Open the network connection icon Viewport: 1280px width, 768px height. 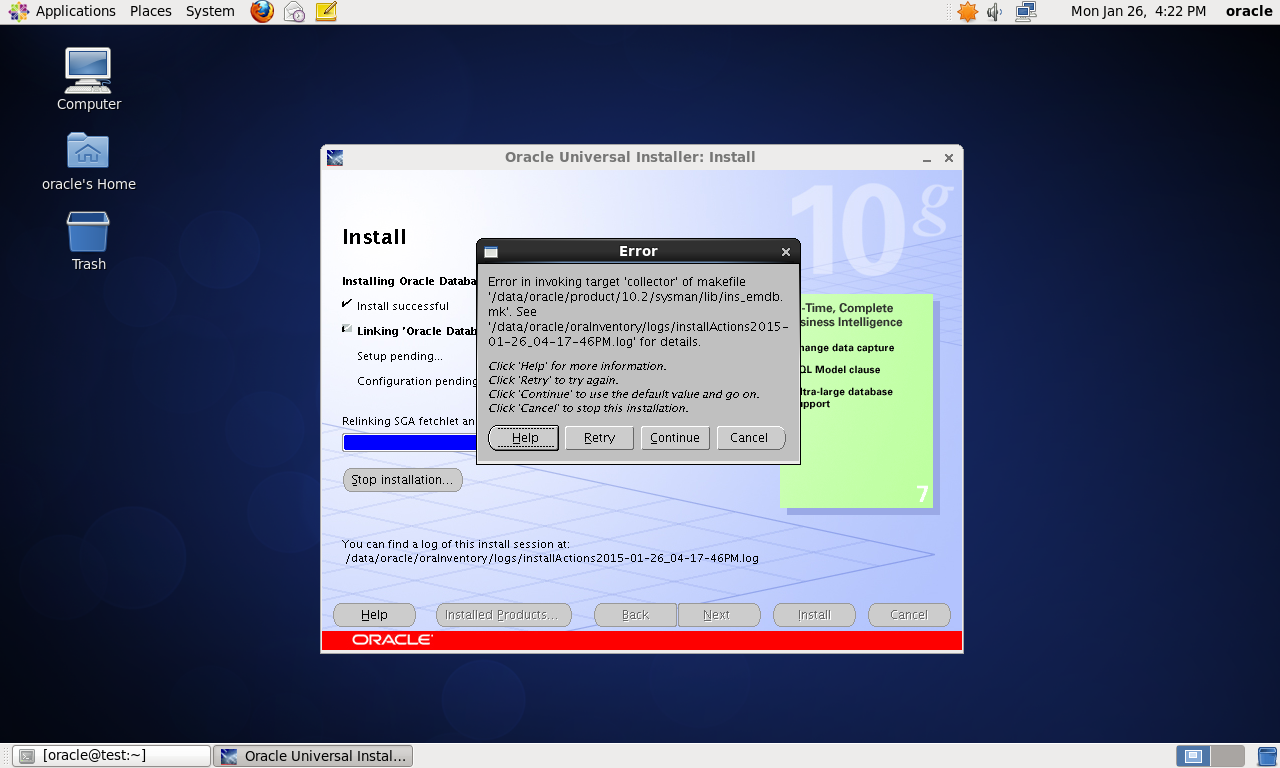tap(1026, 12)
